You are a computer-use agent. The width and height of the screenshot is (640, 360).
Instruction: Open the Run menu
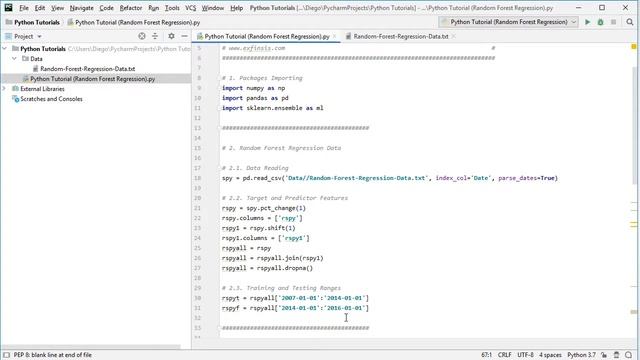click(153, 8)
